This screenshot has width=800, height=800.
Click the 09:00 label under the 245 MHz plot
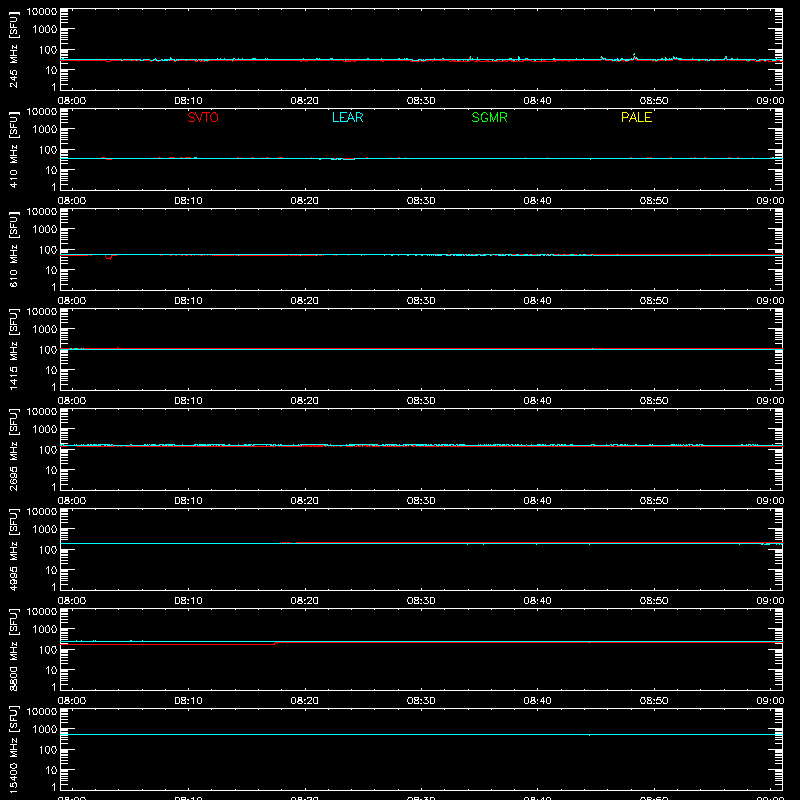(x=770, y=101)
